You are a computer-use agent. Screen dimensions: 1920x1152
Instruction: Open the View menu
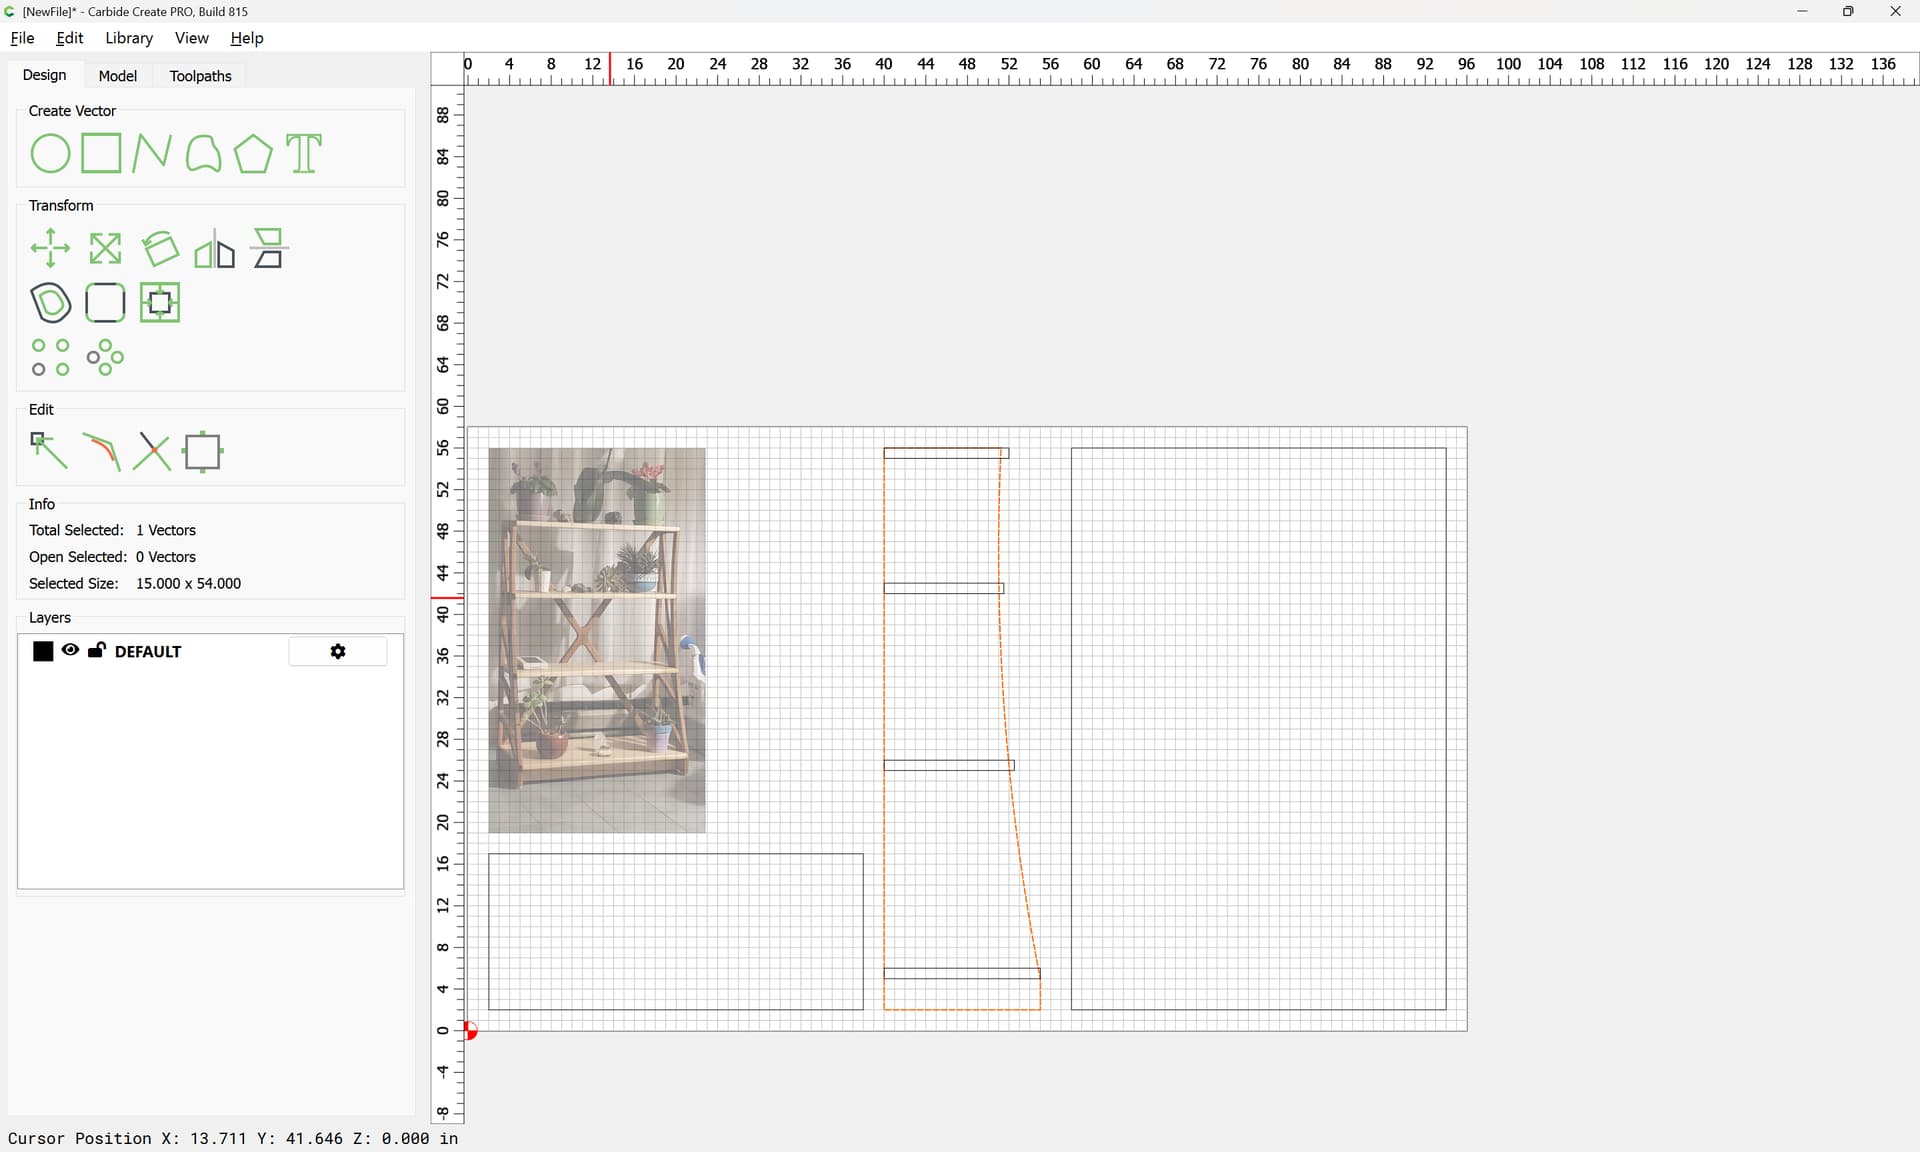tap(191, 38)
